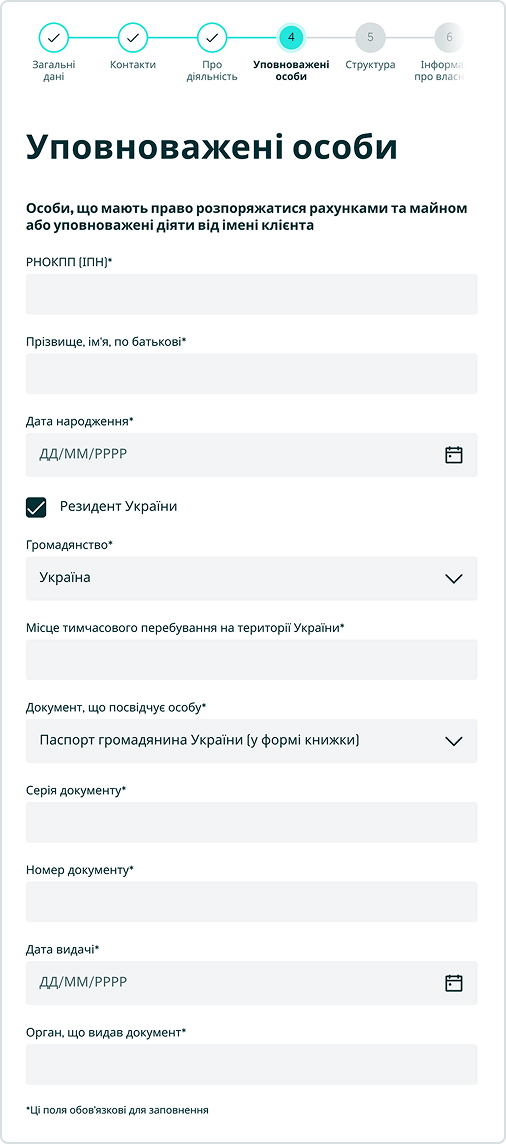Open the Україна citizenship combo box
Viewport: 506px width, 1144px height.
click(252, 579)
